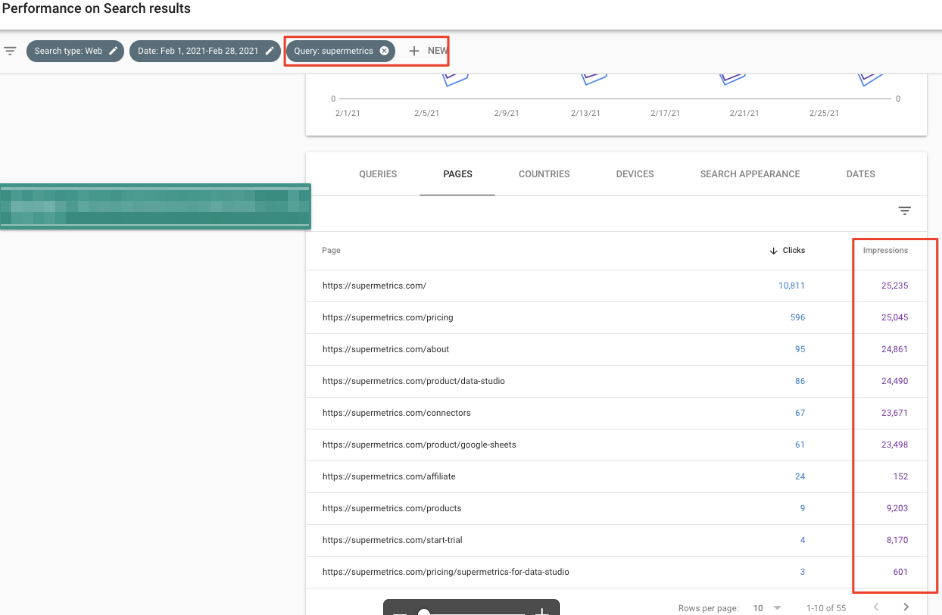Viewport: 942px width, 615px height.
Task: Add a new filter with plus NEW
Action: tap(428, 51)
